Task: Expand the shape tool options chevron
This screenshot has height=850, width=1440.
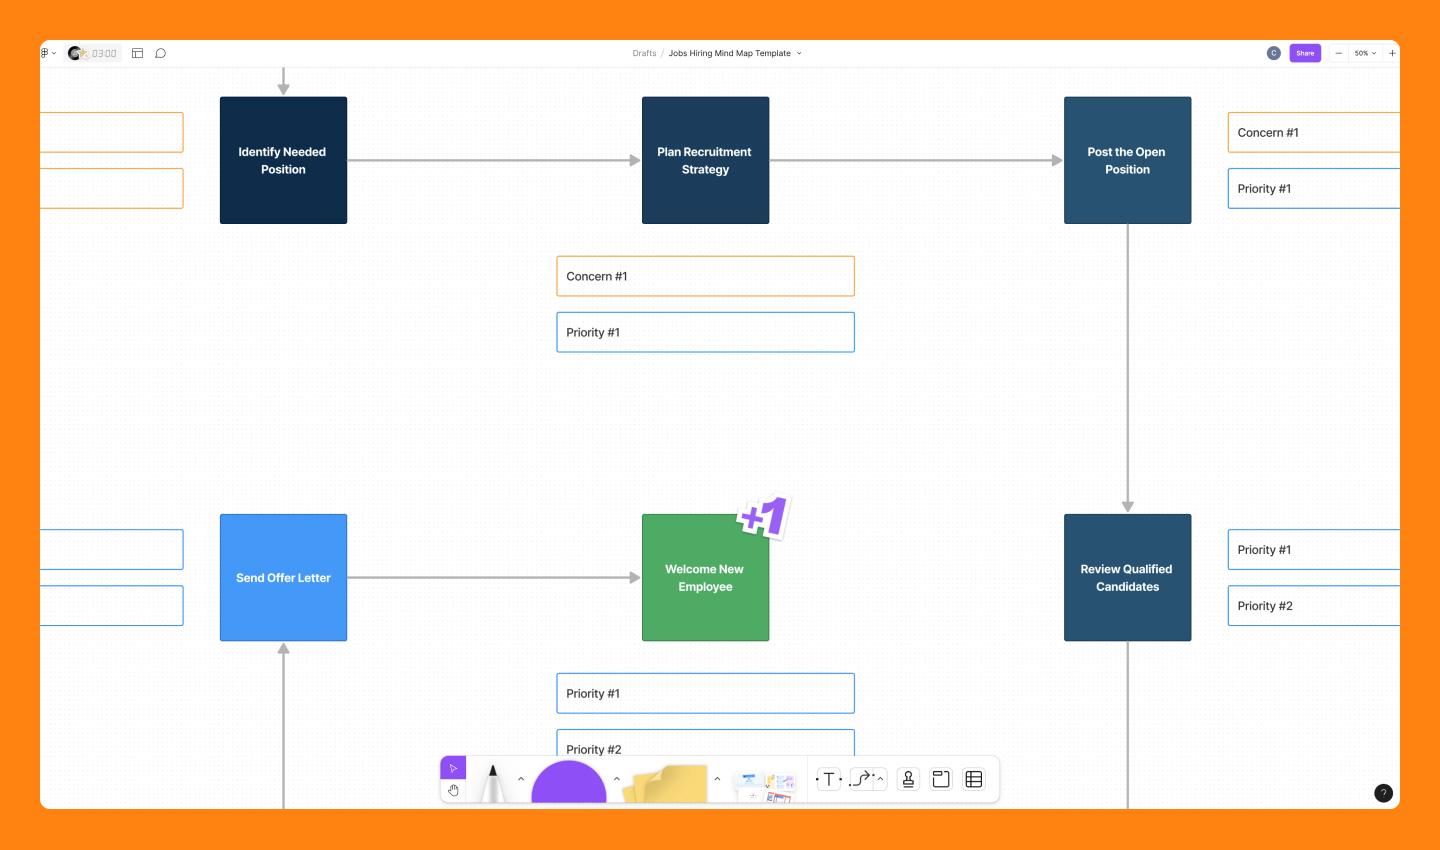Action: (616, 779)
